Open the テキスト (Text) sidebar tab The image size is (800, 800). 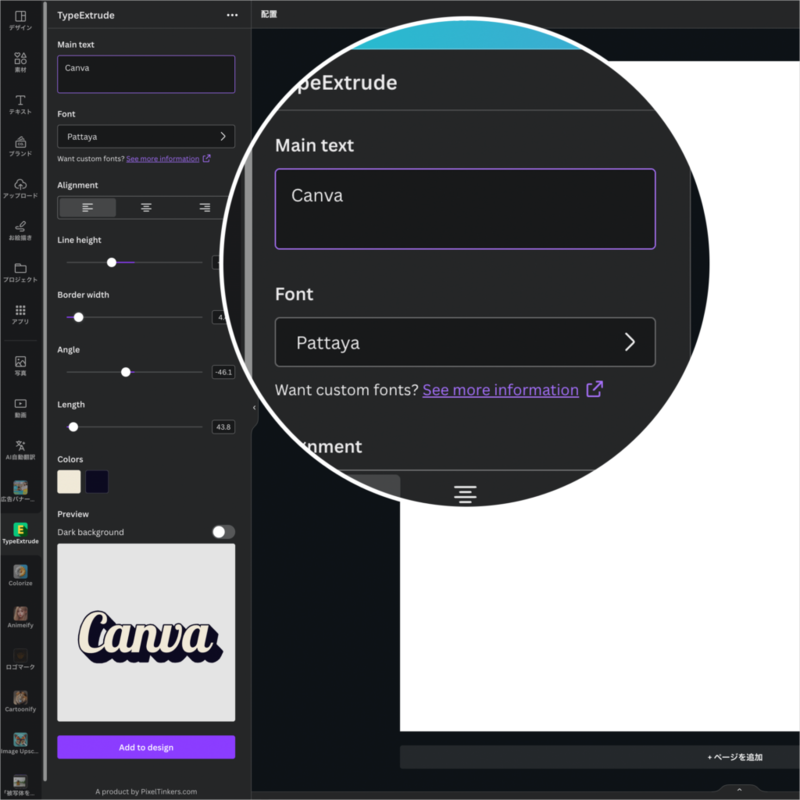point(20,105)
